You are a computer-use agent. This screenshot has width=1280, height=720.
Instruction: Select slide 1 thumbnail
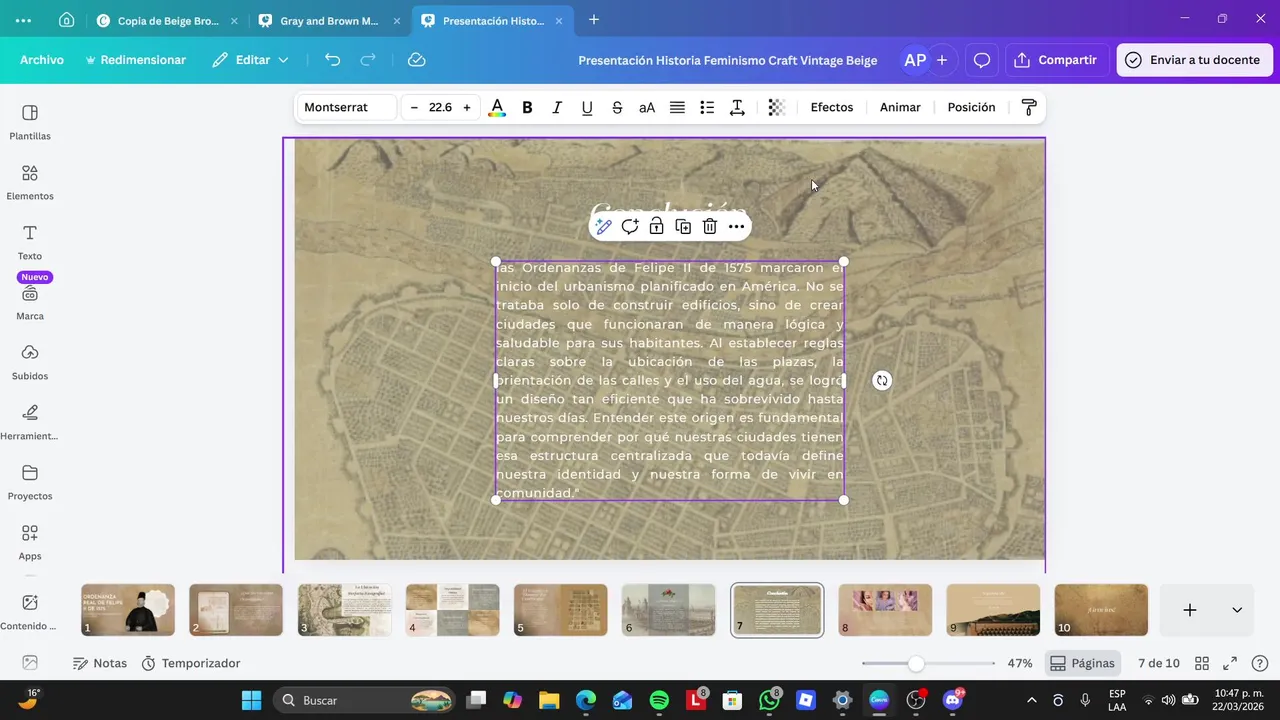(x=128, y=610)
